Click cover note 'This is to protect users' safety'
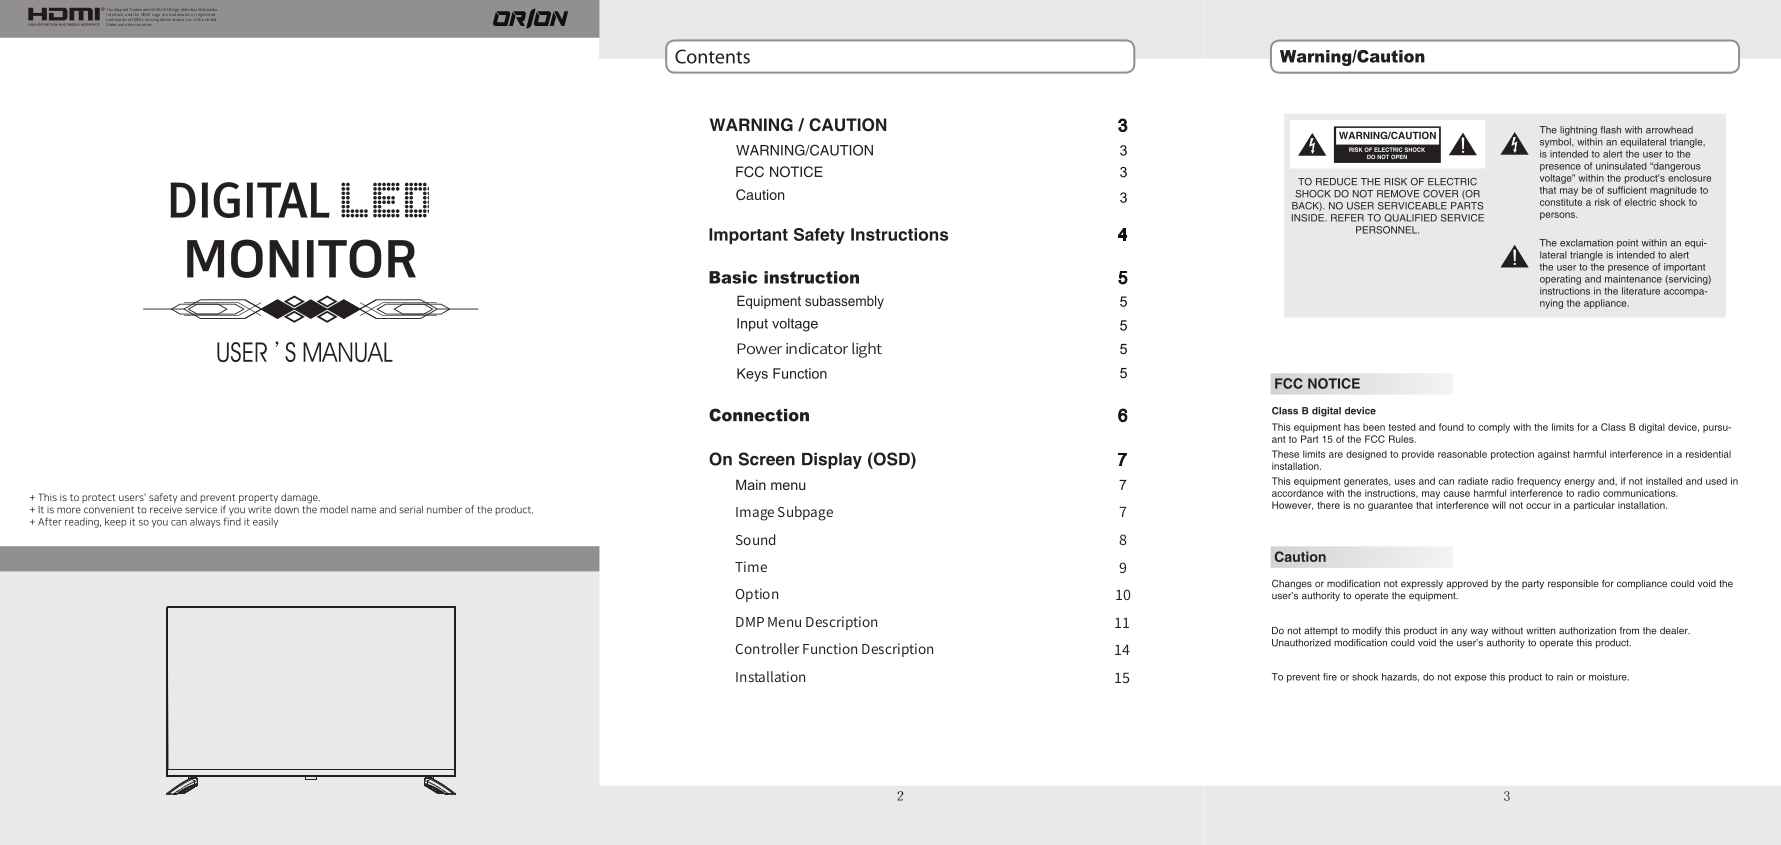The width and height of the screenshot is (1781, 845). (175, 498)
